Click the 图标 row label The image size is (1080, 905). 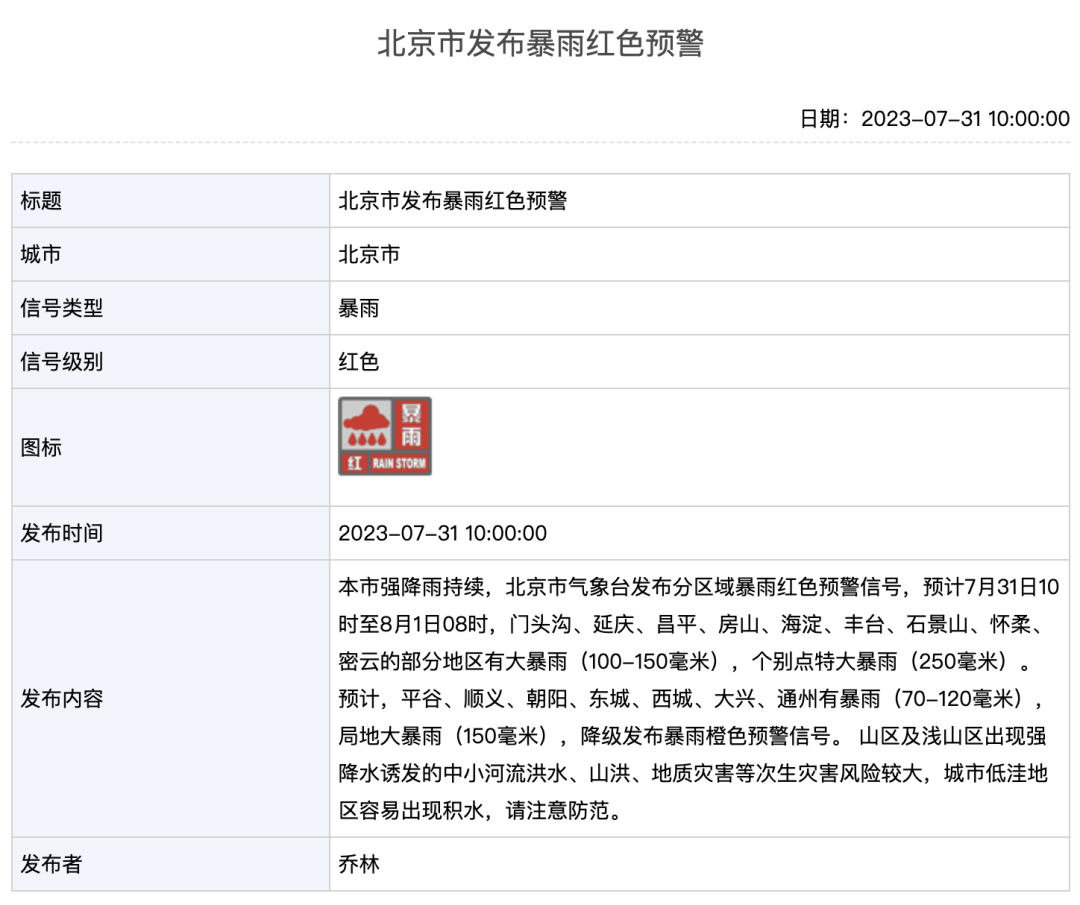point(41,447)
